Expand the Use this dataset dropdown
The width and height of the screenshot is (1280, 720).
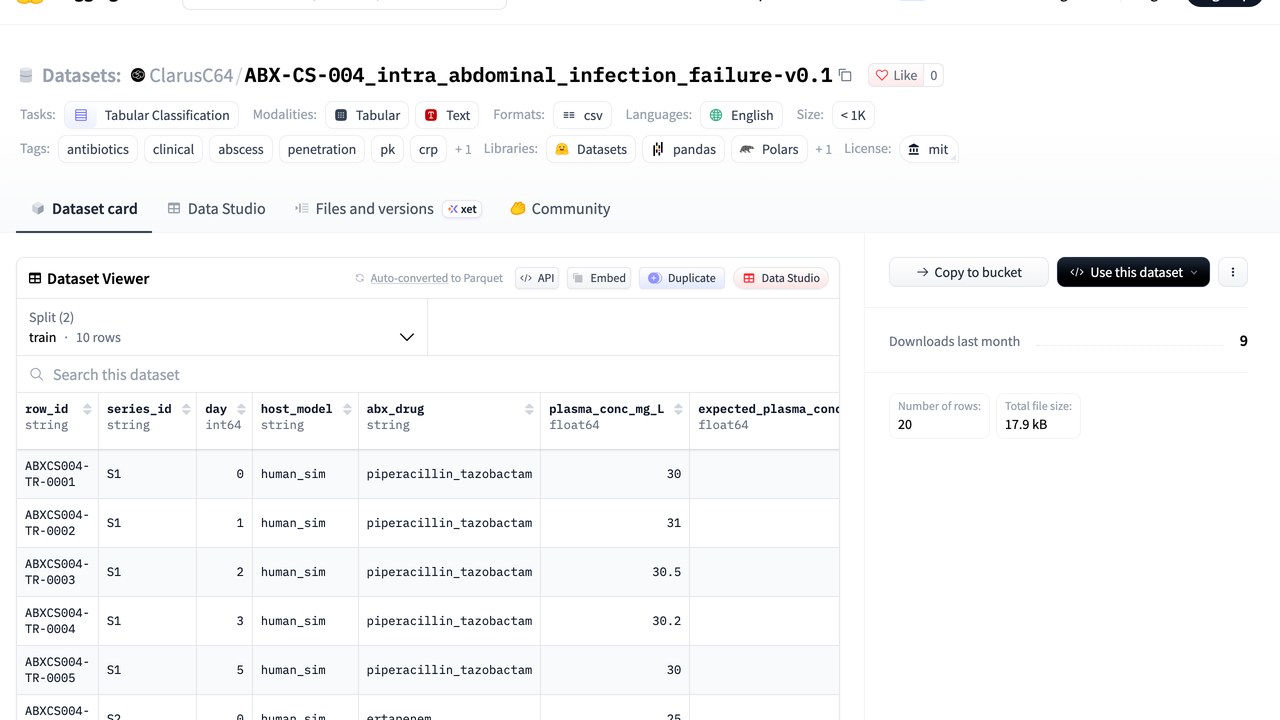(x=1133, y=272)
